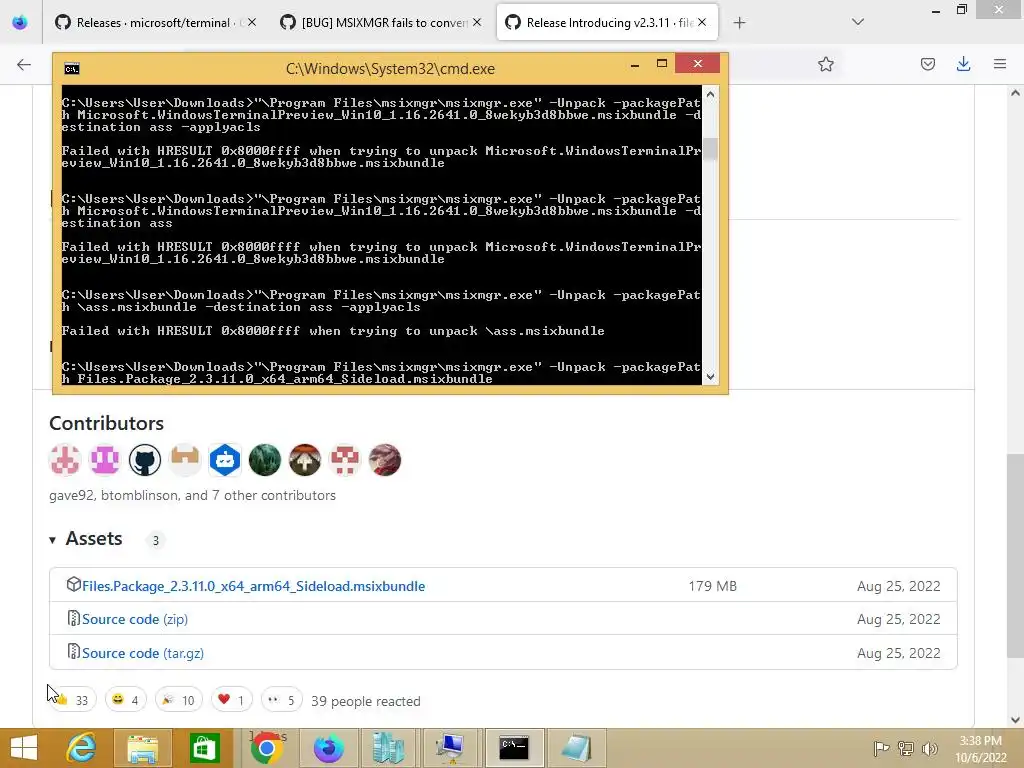
Task: Open the computer monitor app in taskbar
Action: pos(451,748)
